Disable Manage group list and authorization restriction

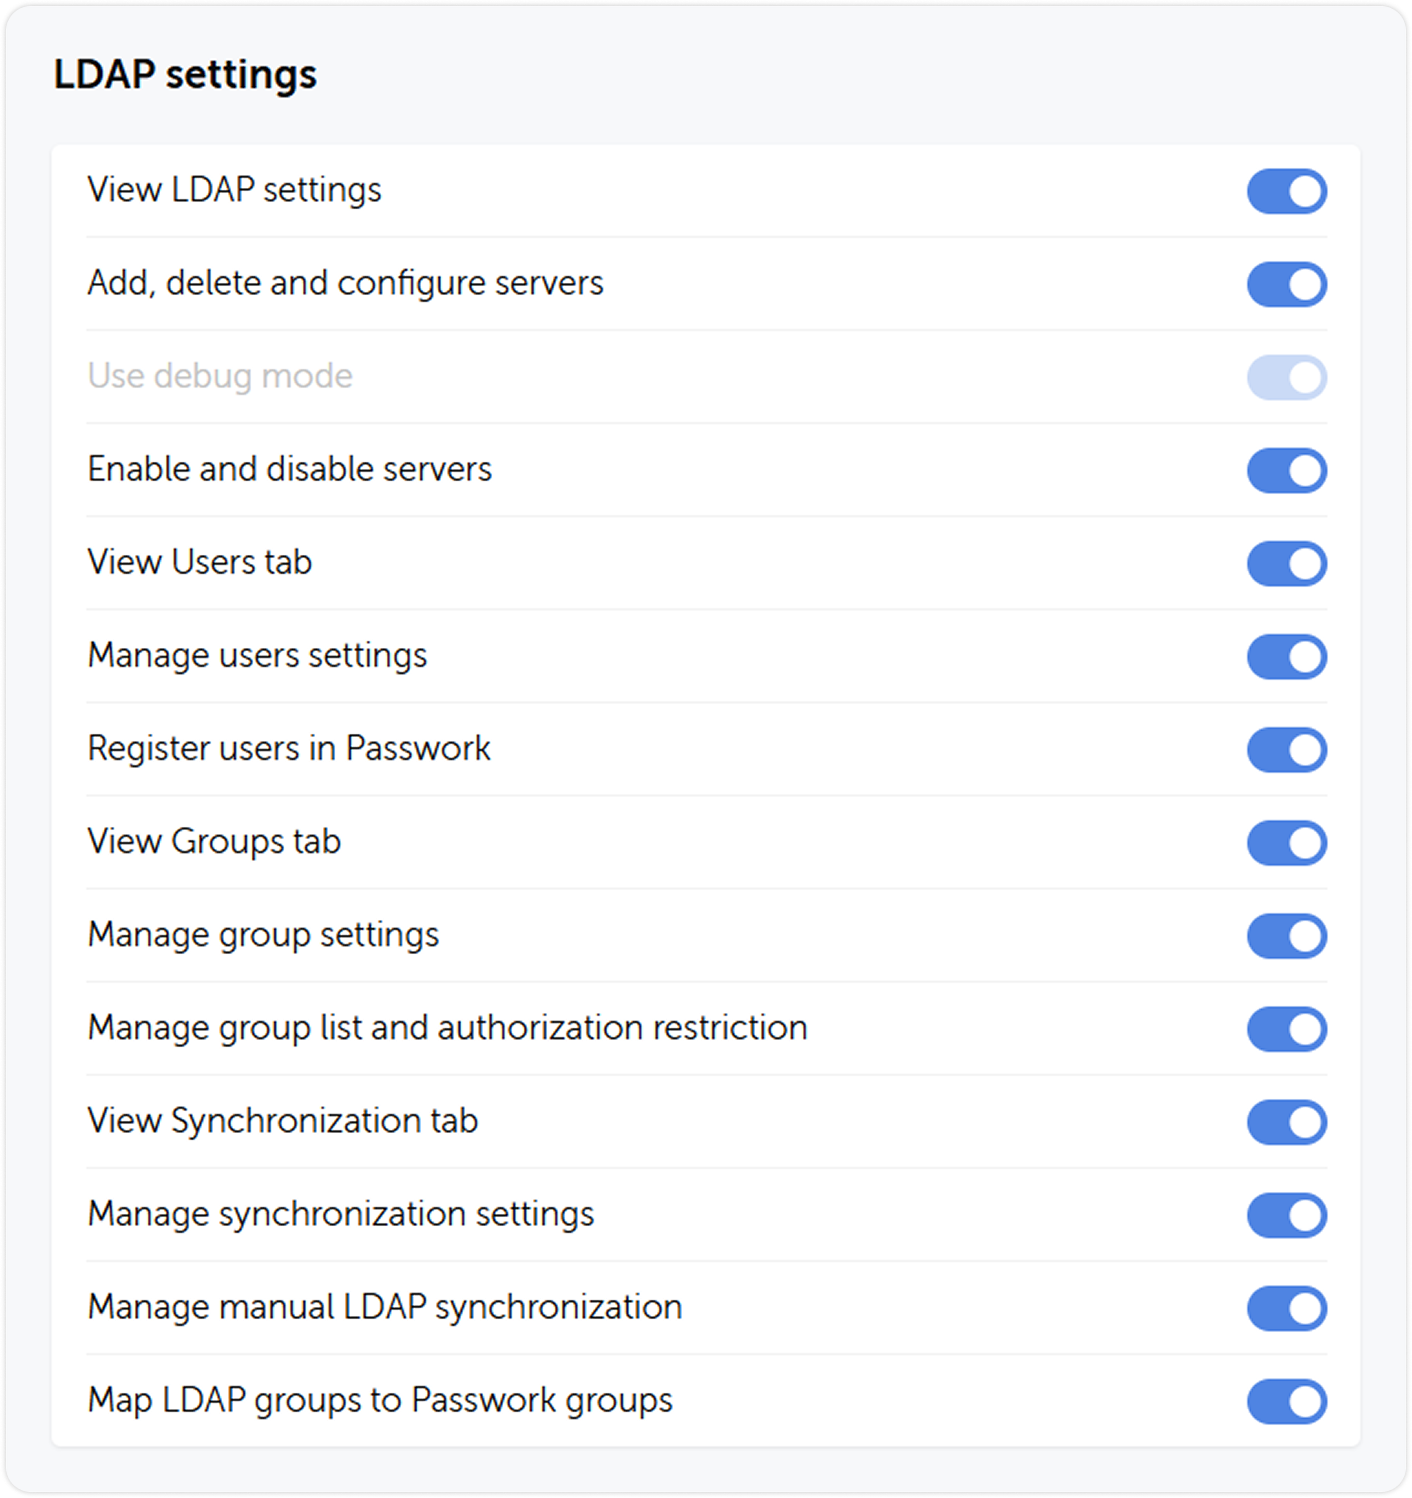[x=1287, y=1029]
